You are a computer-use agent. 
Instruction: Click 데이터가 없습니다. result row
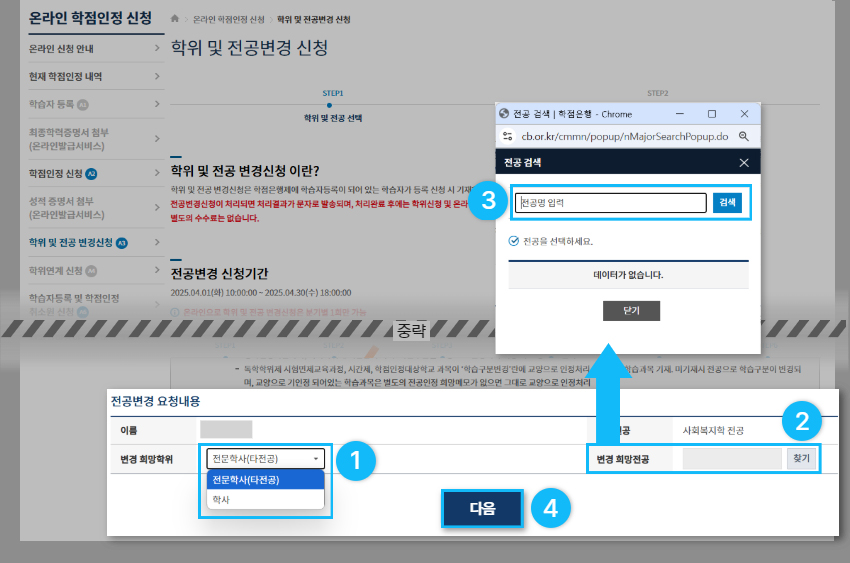click(x=628, y=275)
